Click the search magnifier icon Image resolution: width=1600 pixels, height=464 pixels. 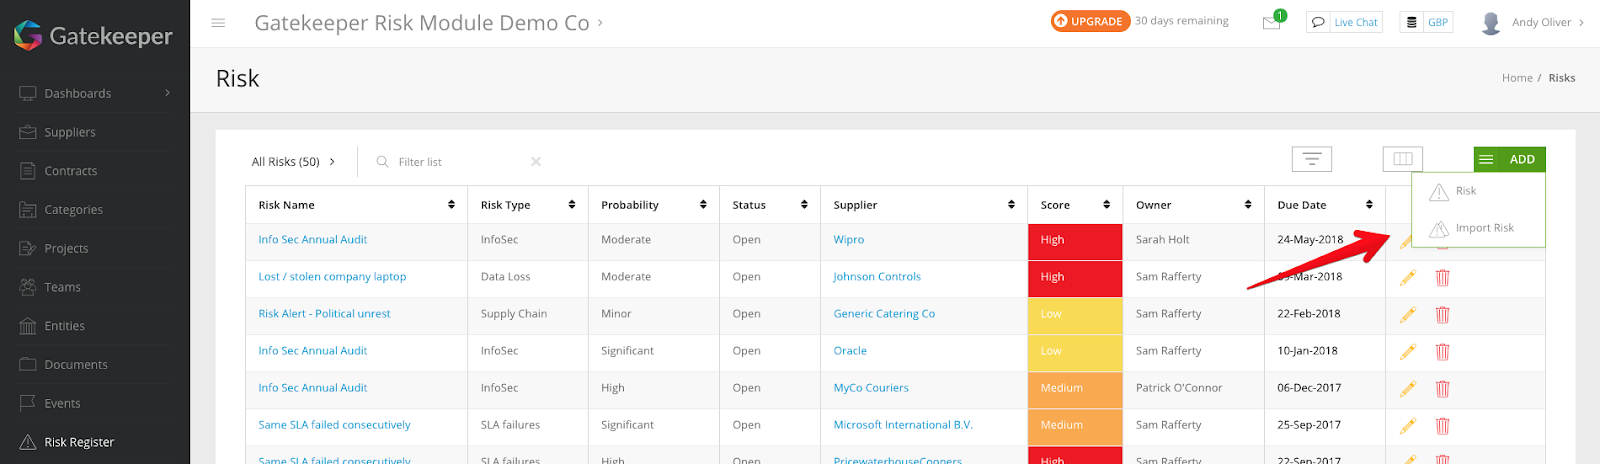click(x=382, y=161)
